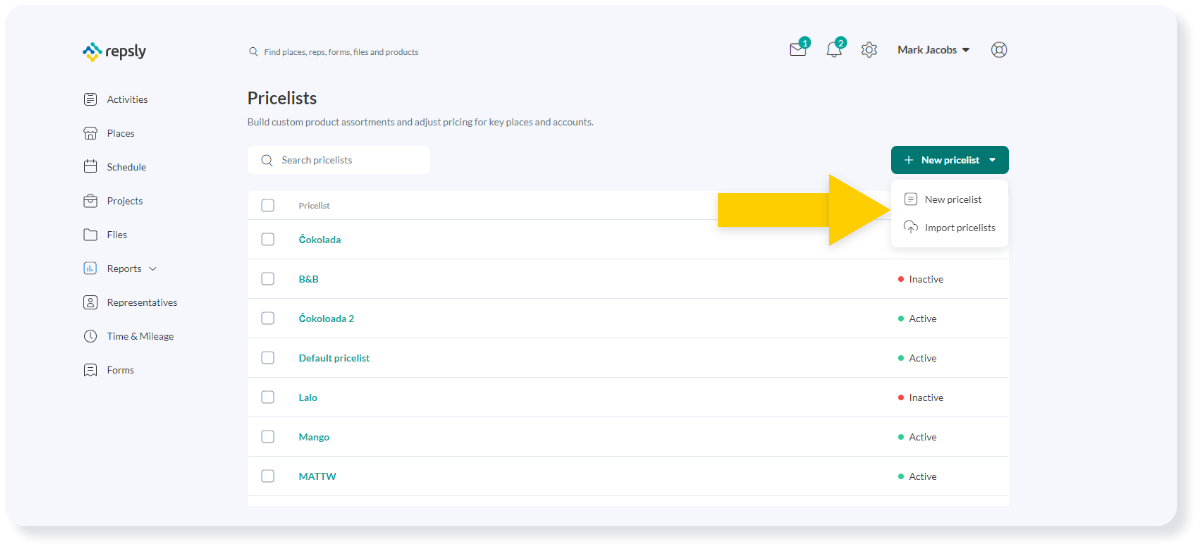This screenshot has width=1202, height=551.
Task: Open the Reports chart icon
Action: [90, 268]
